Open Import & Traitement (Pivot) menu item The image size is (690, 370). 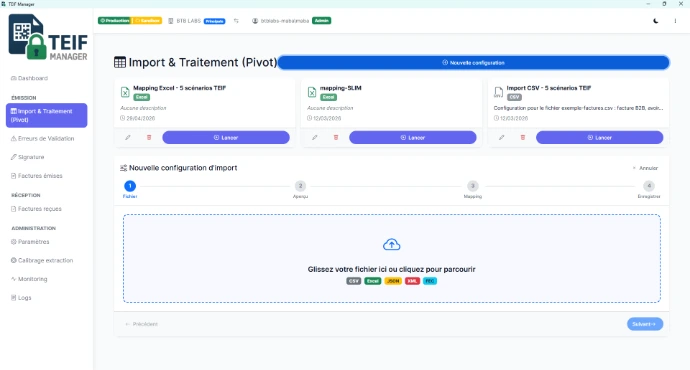coord(47,115)
